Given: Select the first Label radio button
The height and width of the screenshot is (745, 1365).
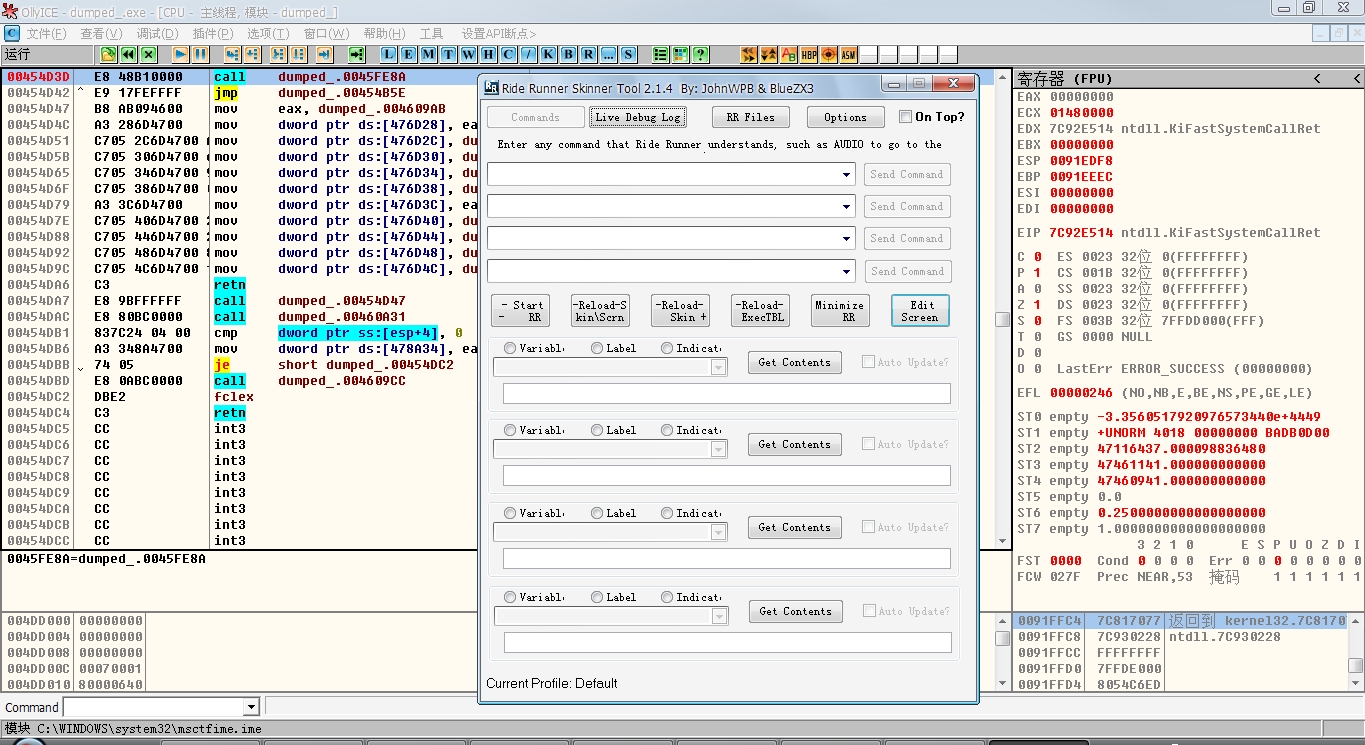Looking at the screenshot, I should [597, 348].
